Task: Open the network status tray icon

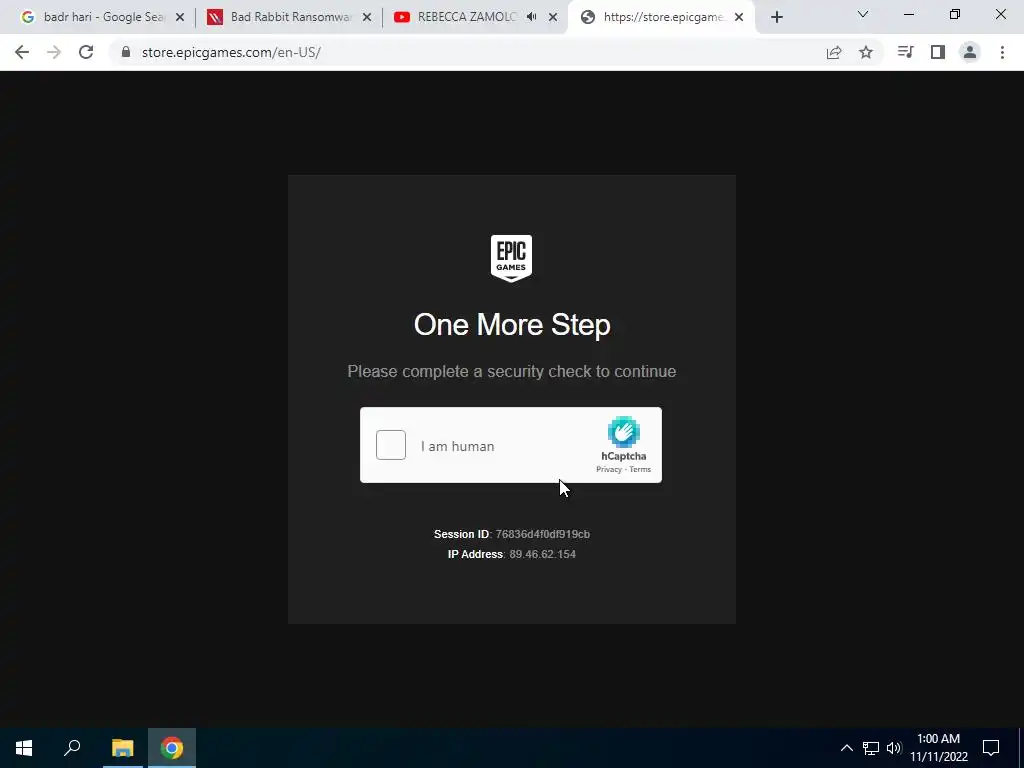Action: pyautogui.click(x=871, y=748)
